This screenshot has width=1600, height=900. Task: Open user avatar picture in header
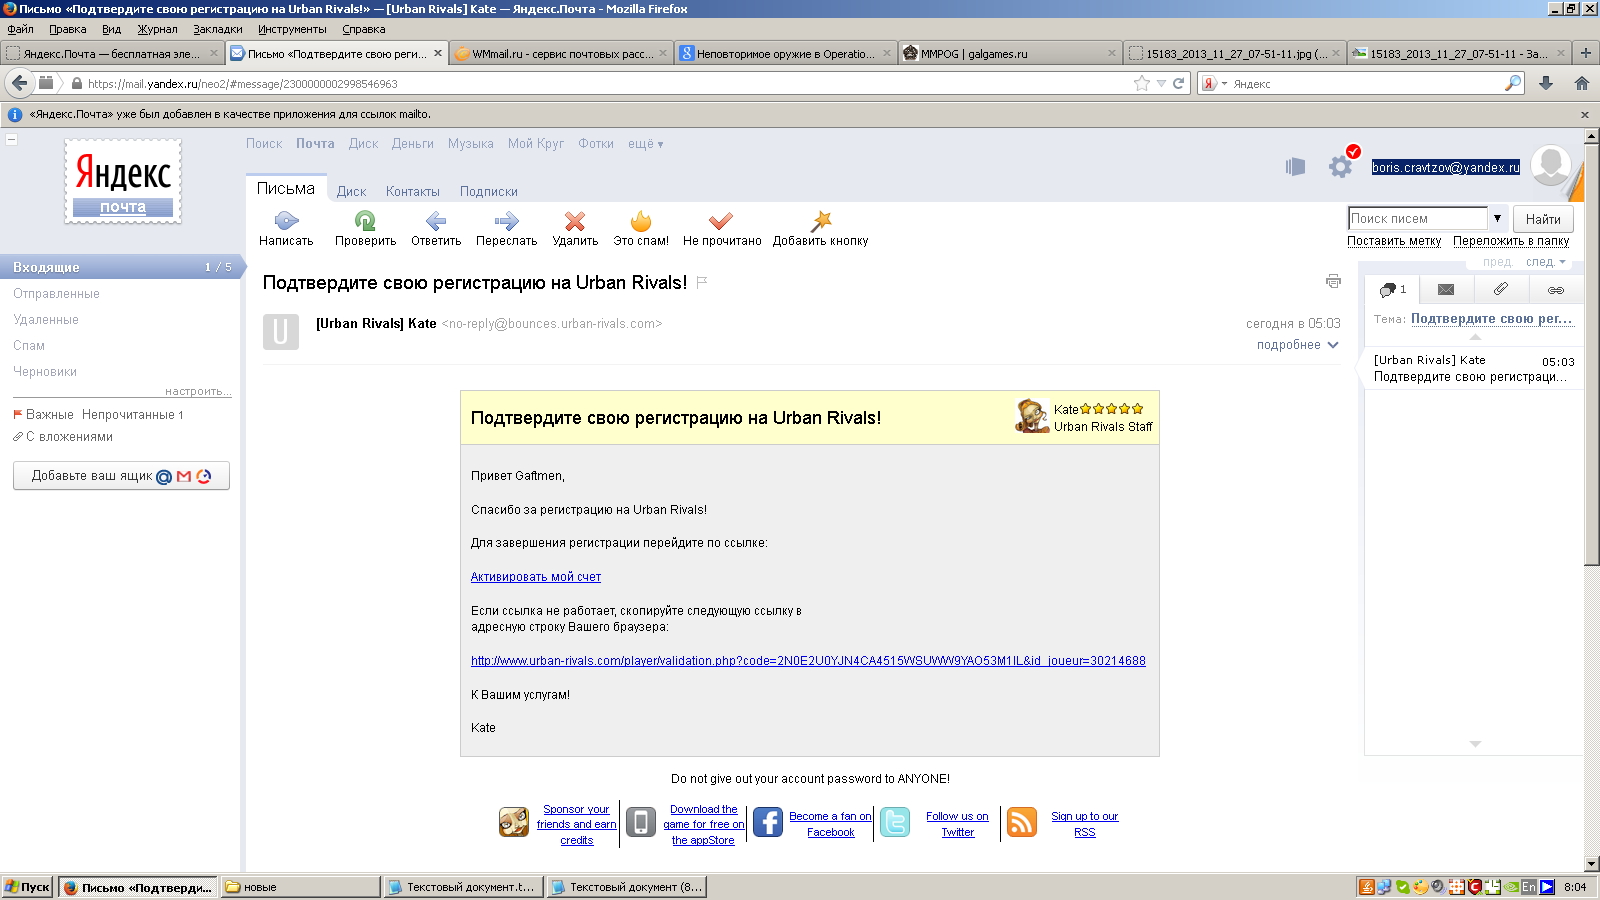point(1551,164)
